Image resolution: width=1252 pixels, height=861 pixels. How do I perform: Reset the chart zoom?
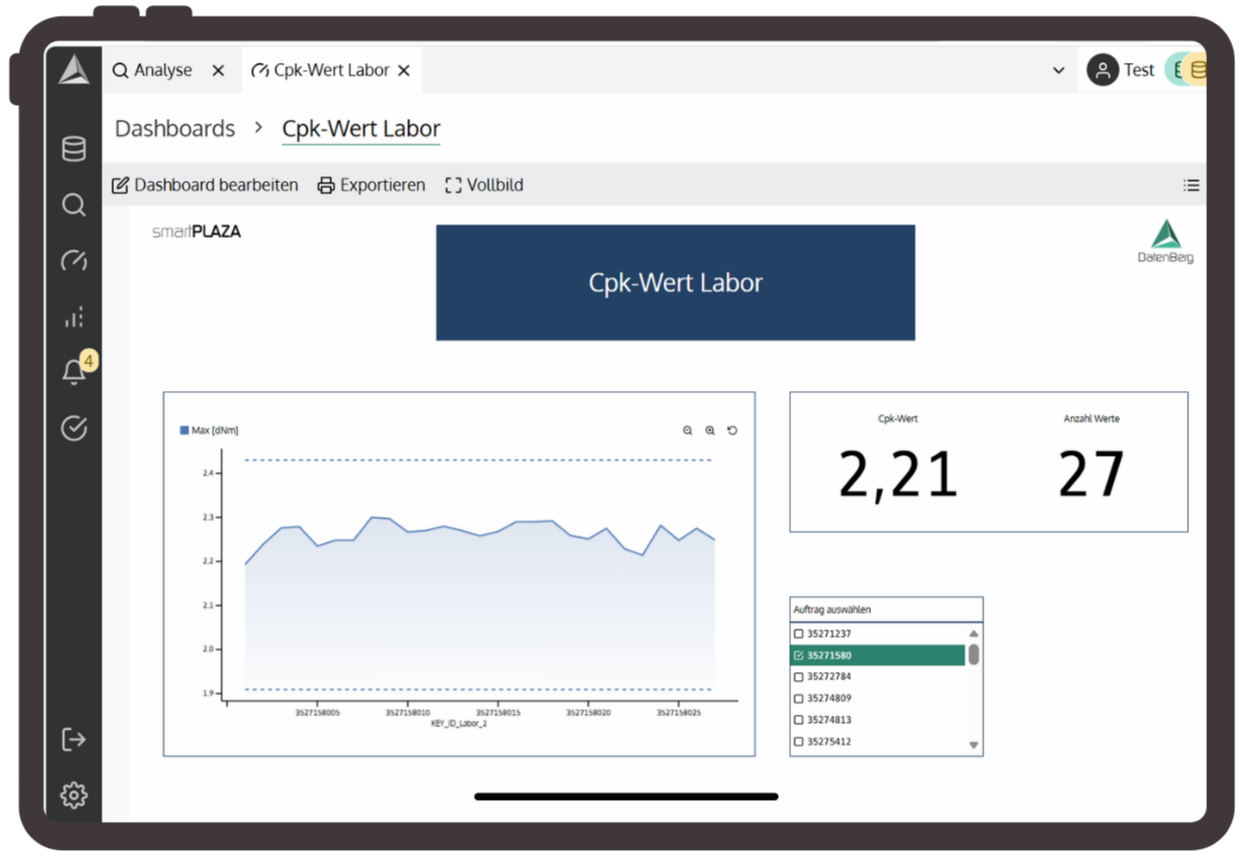point(732,430)
